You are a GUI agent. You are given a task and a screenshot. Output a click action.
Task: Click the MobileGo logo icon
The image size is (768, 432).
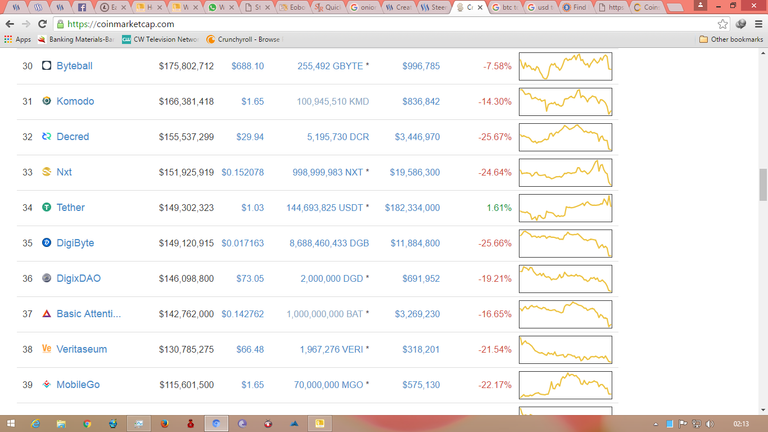[47, 384]
